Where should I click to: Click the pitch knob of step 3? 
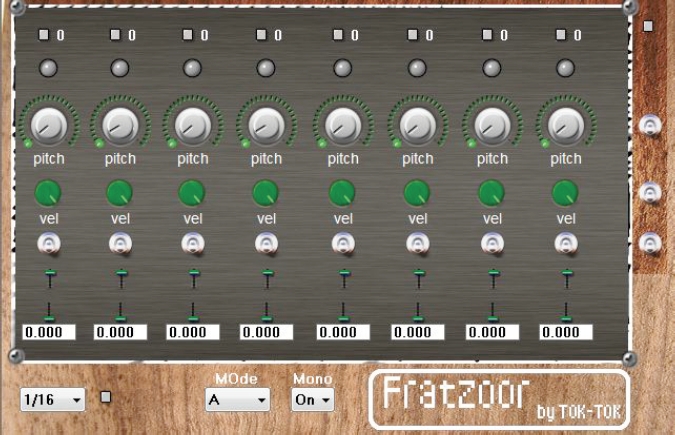point(192,125)
